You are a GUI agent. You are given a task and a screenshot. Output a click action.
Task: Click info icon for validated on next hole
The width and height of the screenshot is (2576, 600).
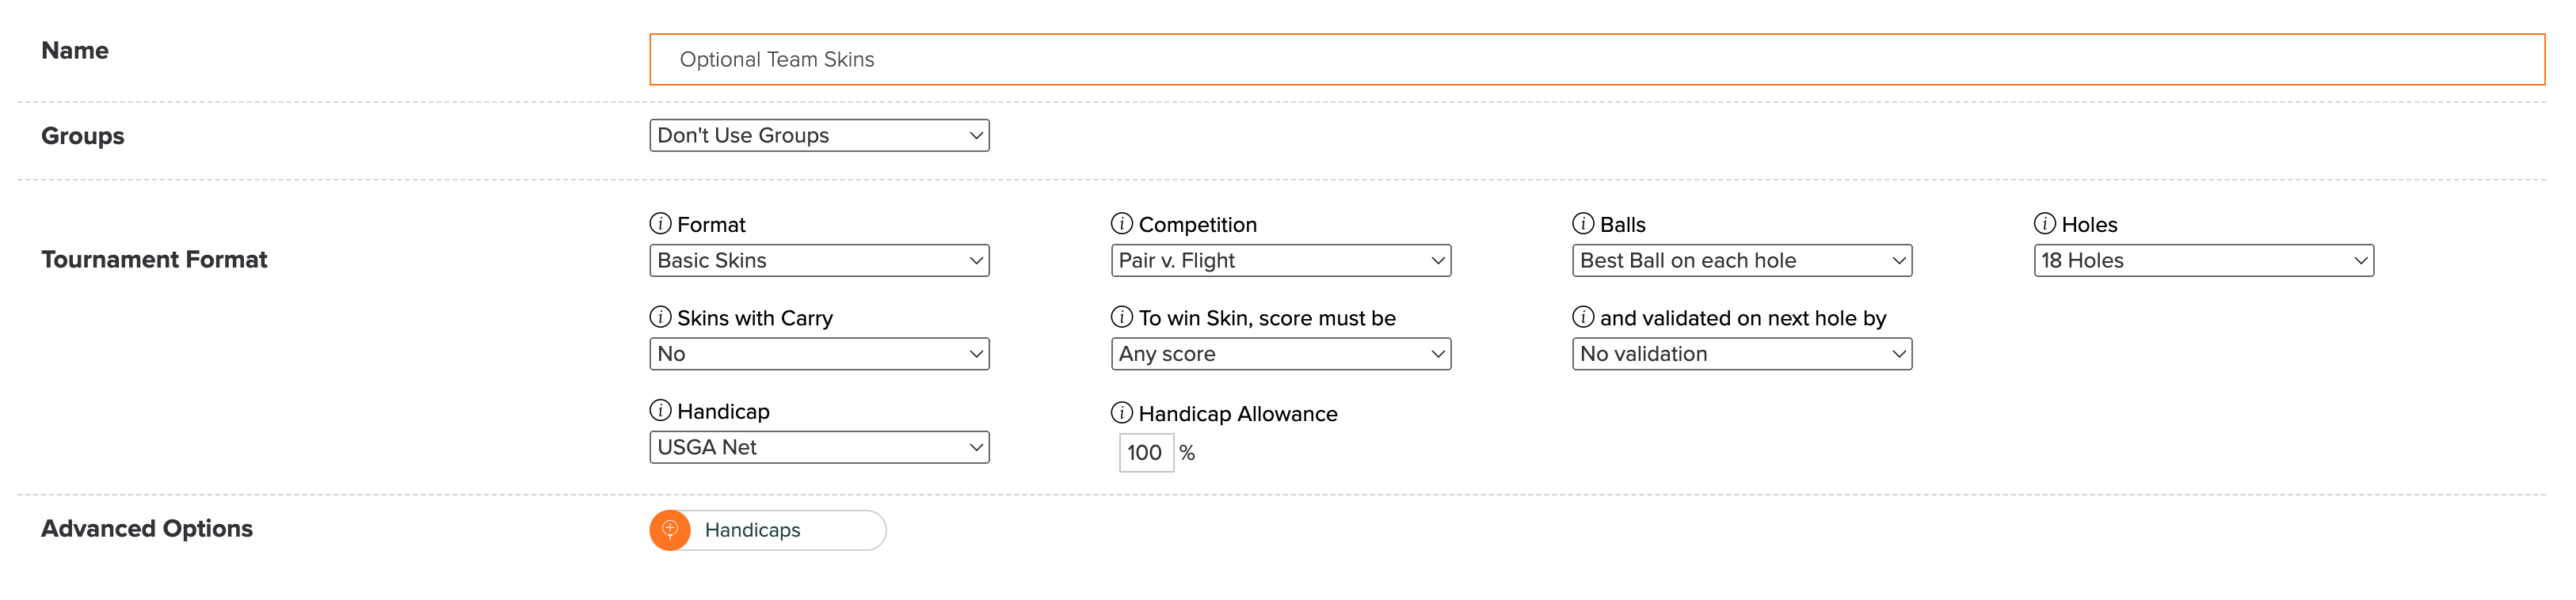coord(1583,317)
